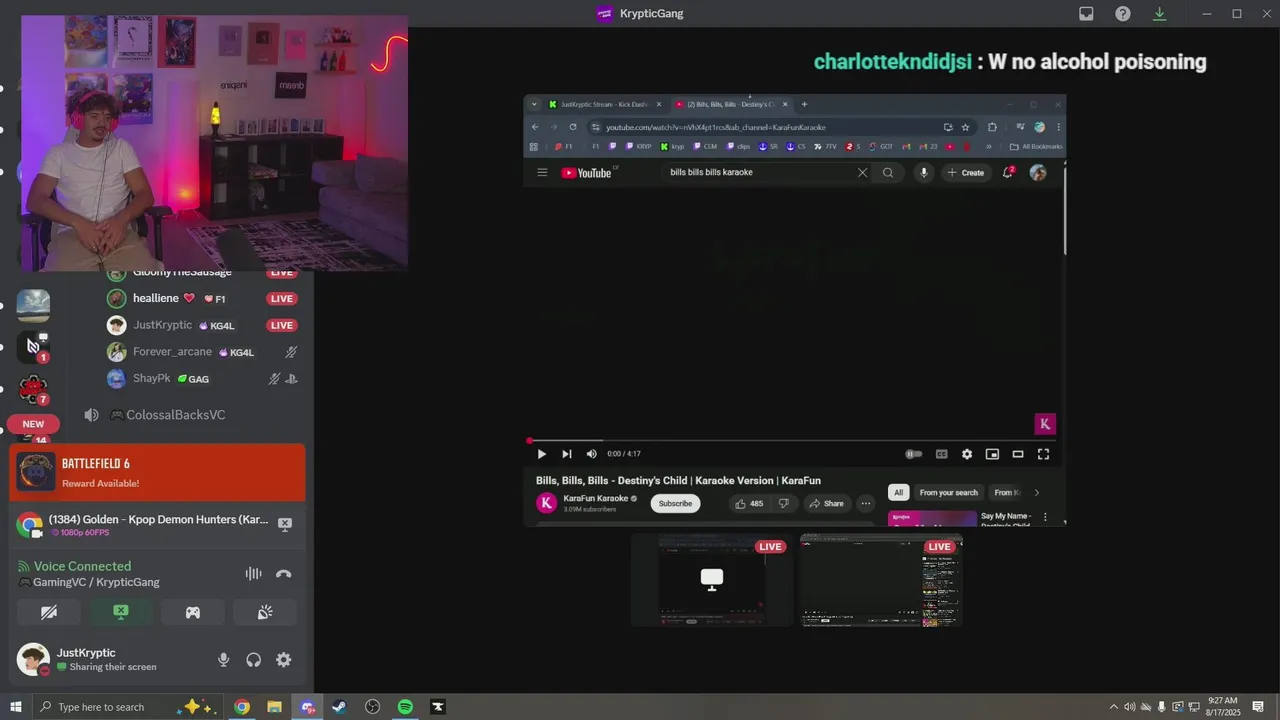Toggle closed captions in YouTube player
The width and height of the screenshot is (1280, 720).
941,454
